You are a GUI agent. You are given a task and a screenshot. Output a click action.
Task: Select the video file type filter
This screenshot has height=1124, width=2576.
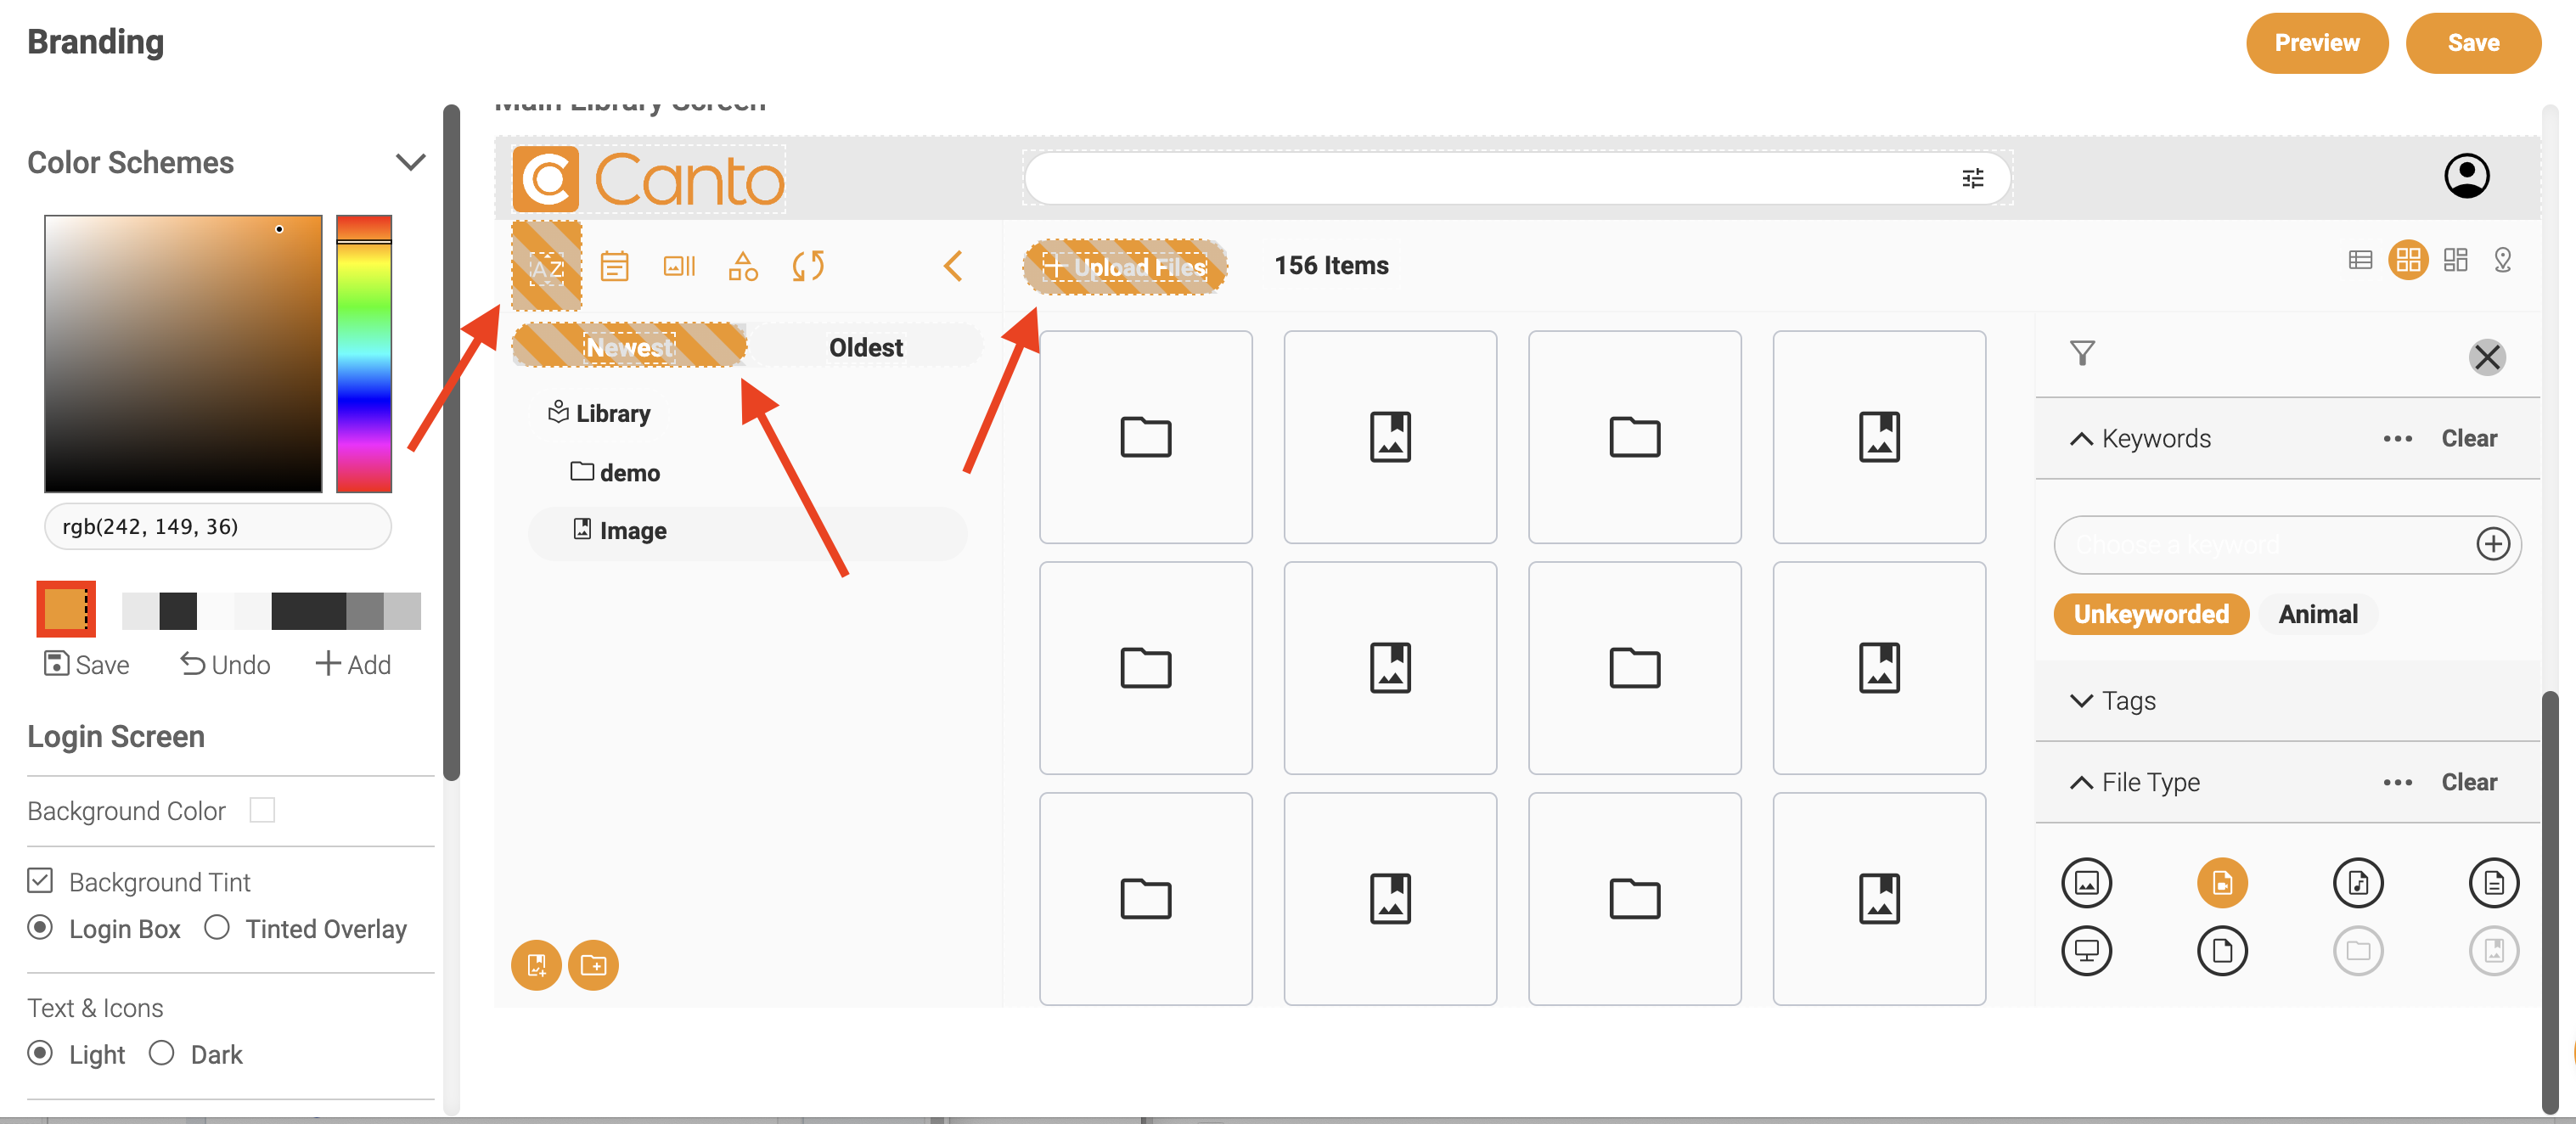pyautogui.click(x=2223, y=882)
